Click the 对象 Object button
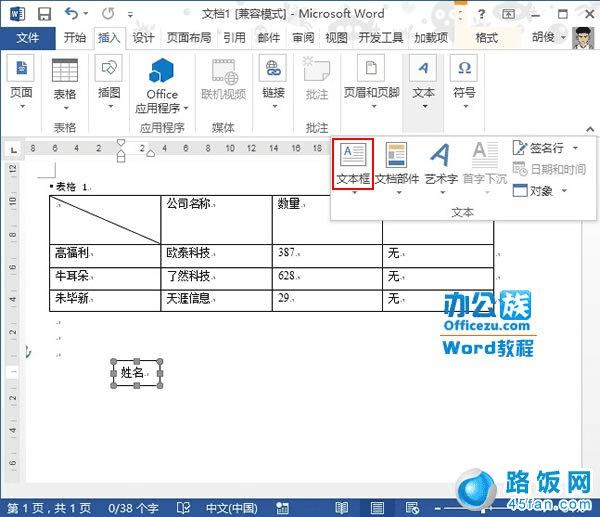 533,190
